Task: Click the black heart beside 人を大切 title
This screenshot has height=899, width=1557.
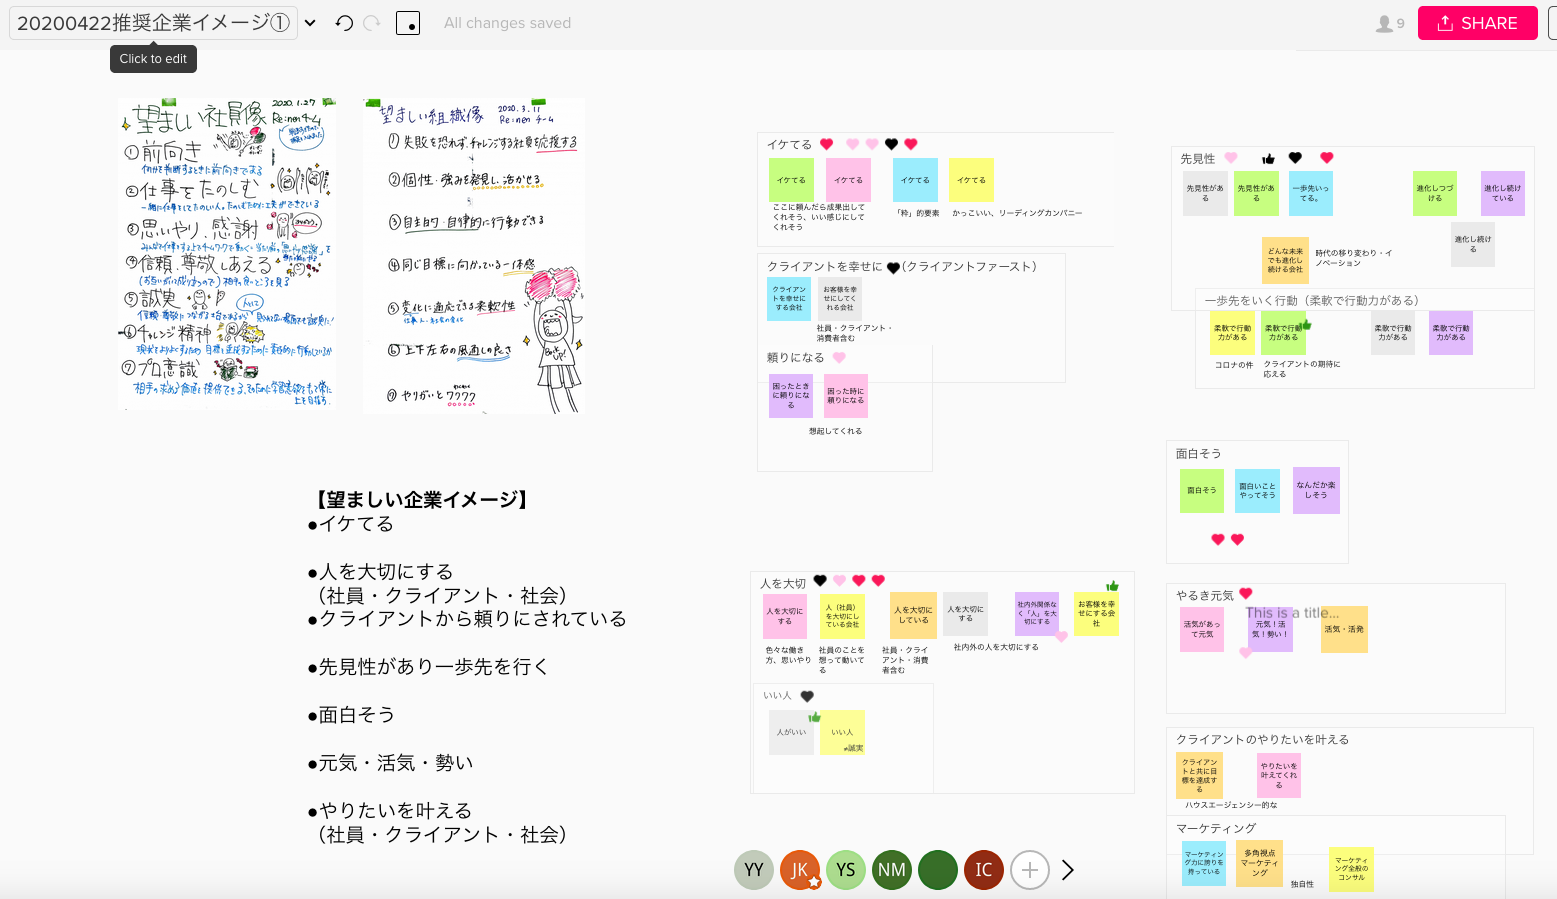Action: (820, 580)
